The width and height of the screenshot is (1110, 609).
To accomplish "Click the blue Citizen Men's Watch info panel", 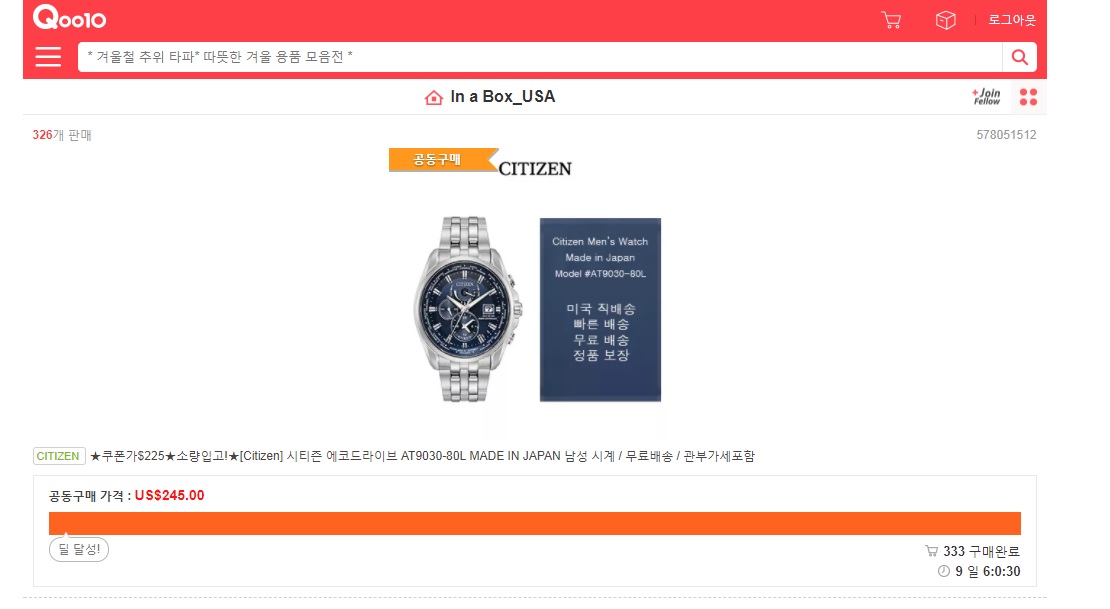I will tap(600, 309).
